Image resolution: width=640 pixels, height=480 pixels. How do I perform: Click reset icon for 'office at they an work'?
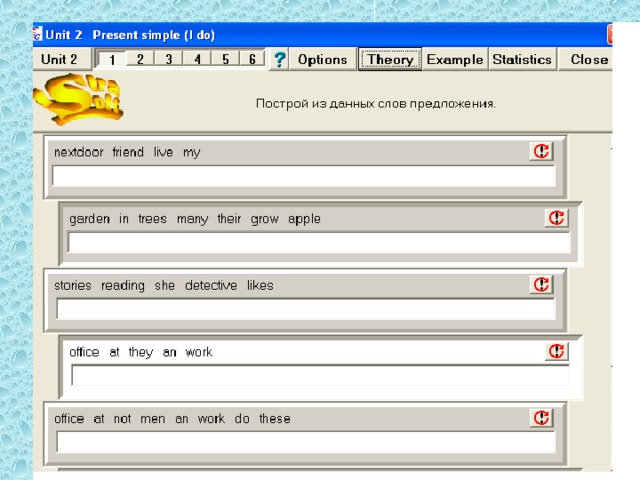pos(556,351)
